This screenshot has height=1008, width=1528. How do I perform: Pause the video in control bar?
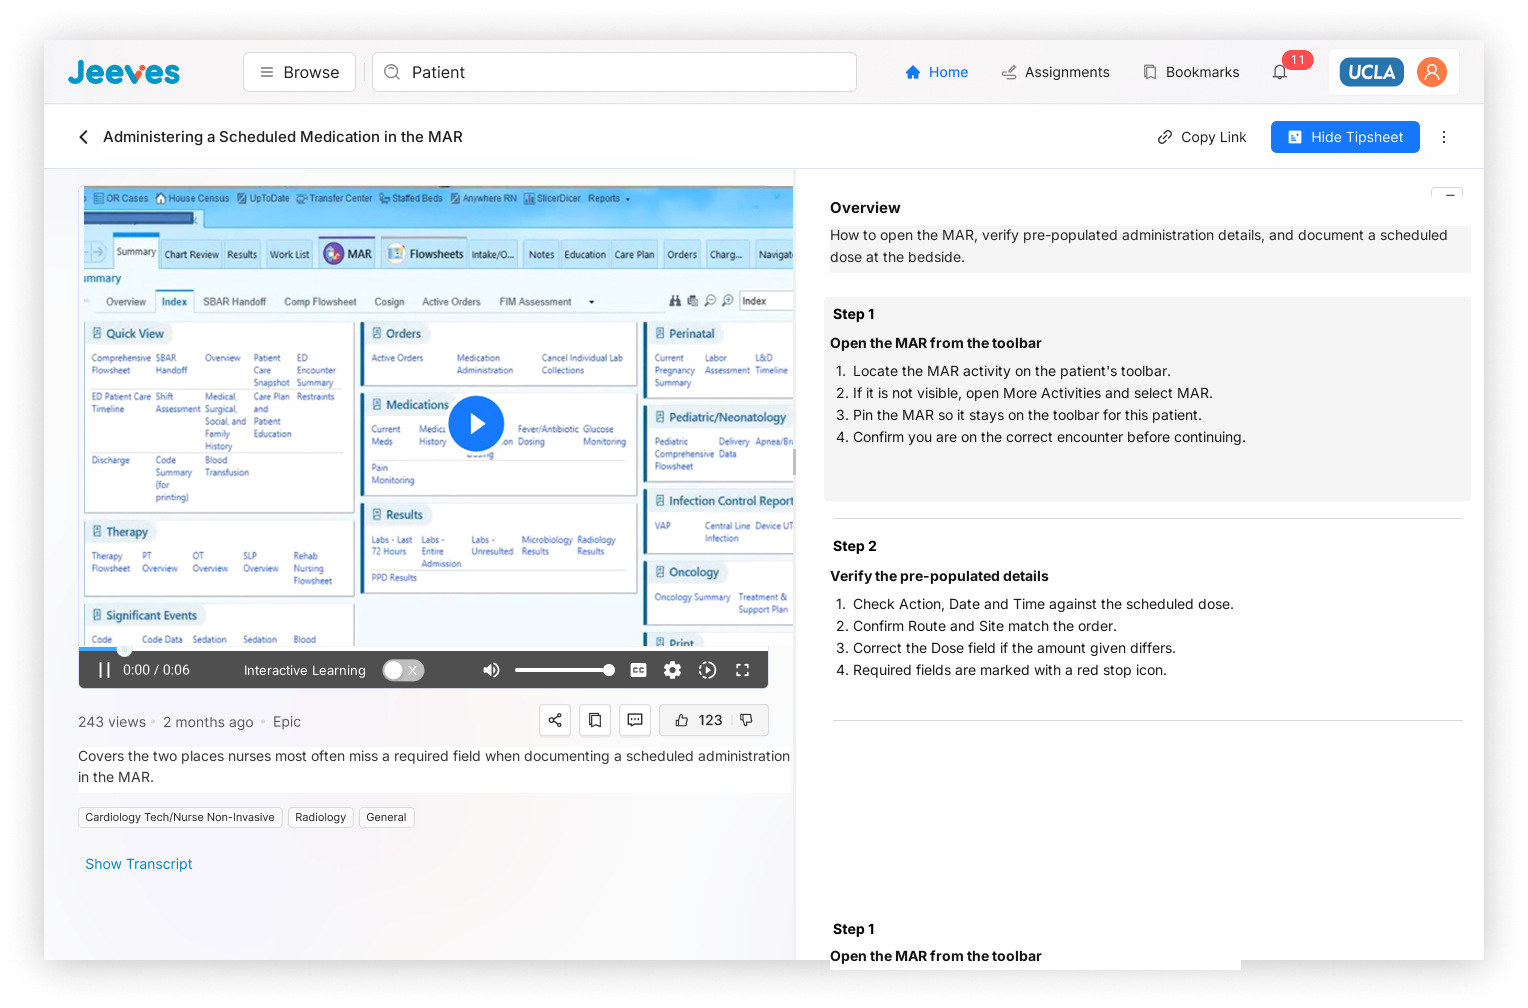[x=104, y=670]
